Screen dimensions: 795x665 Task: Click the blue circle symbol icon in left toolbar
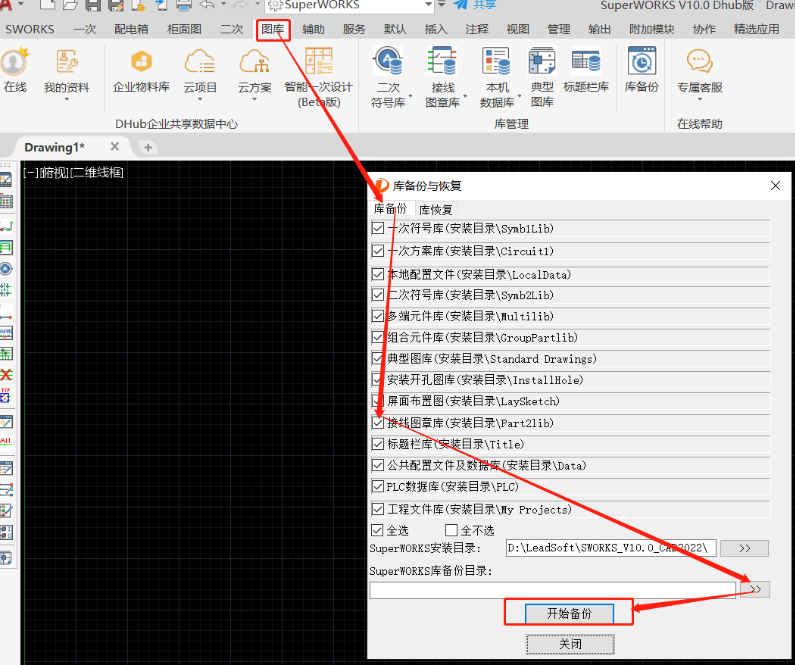[x=6, y=269]
